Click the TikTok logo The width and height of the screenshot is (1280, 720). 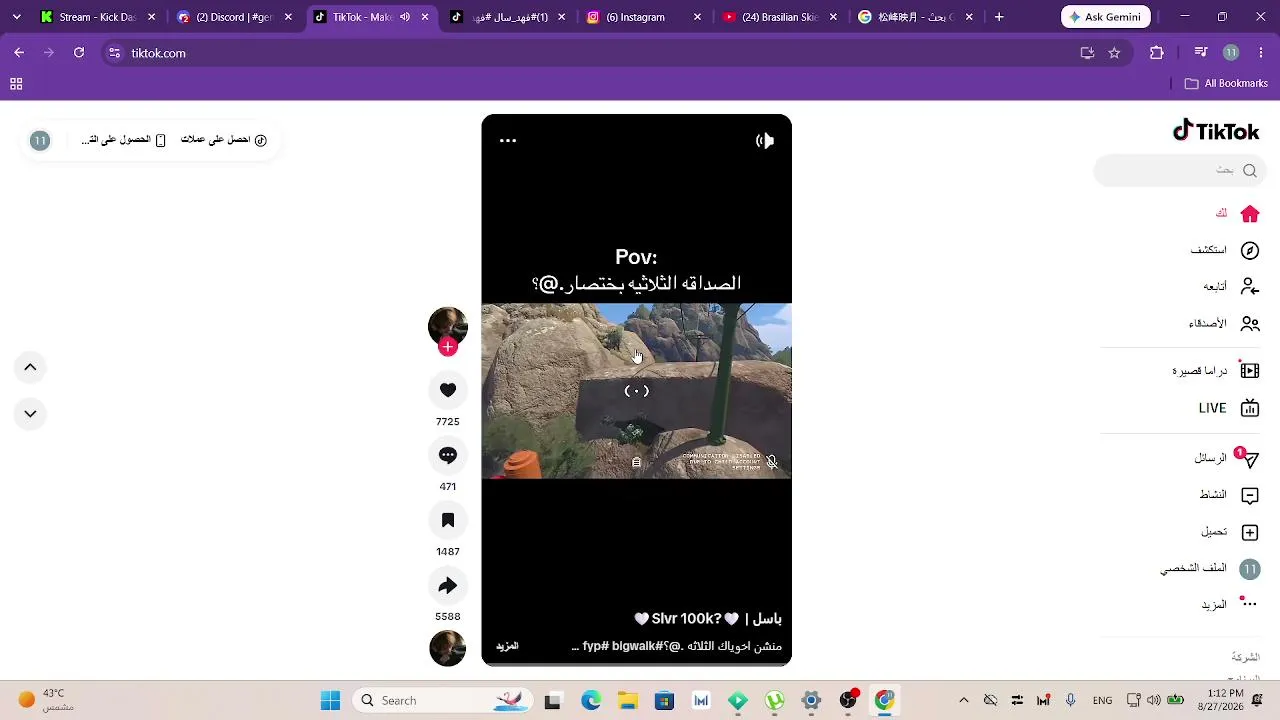tap(1216, 131)
